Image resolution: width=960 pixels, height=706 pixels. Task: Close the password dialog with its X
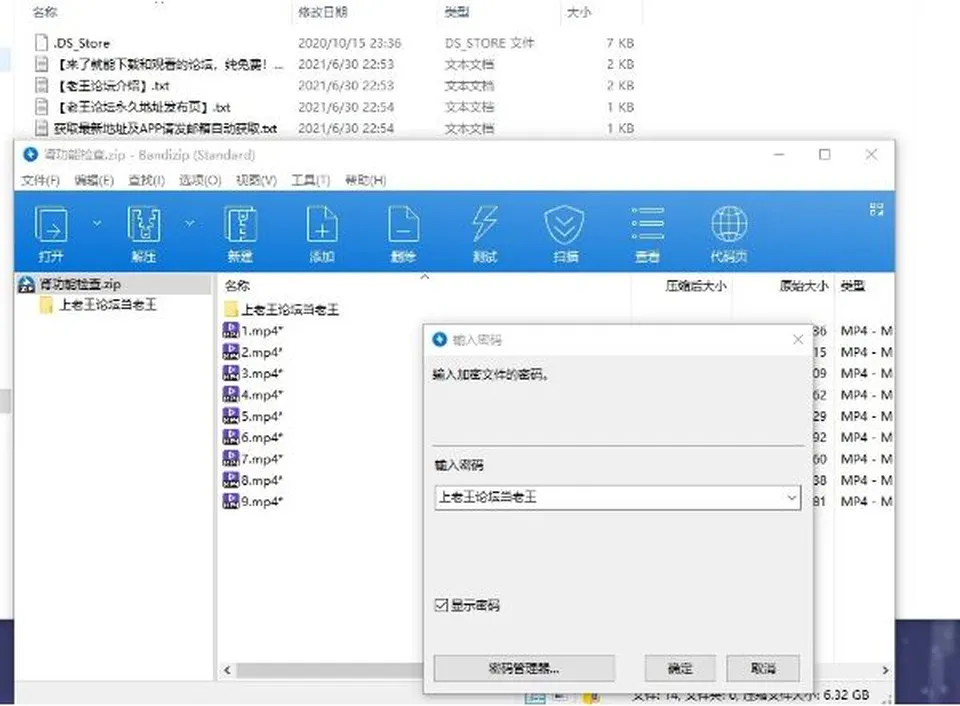pyautogui.click(x=798, y=339)
